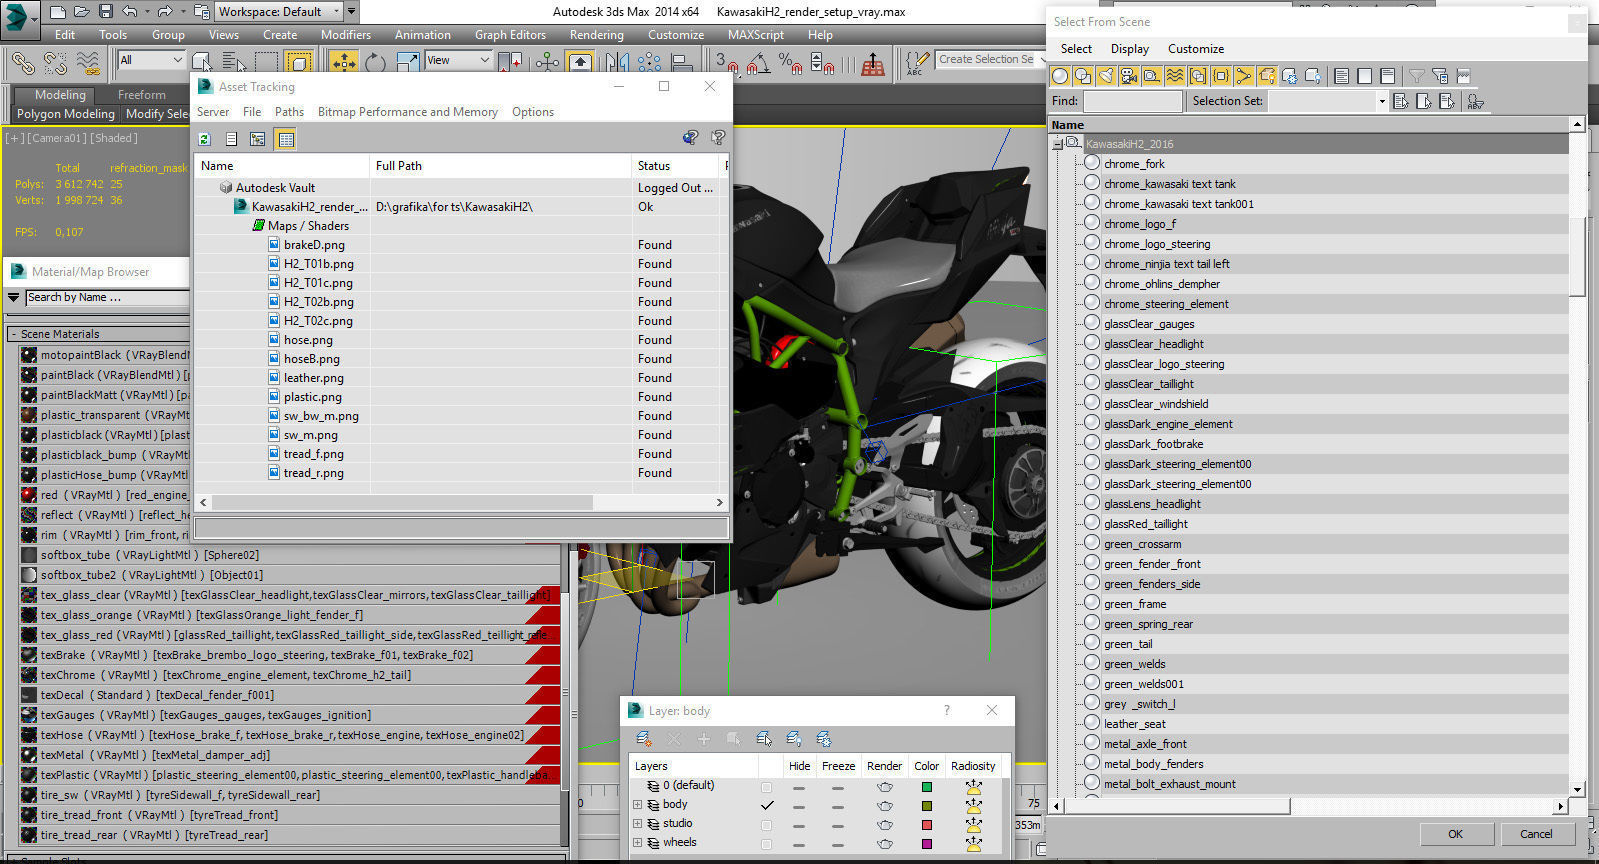1599x864 pixels.
Task: Click the Display Space Warps filter icon
Action: pos(1175,76)
